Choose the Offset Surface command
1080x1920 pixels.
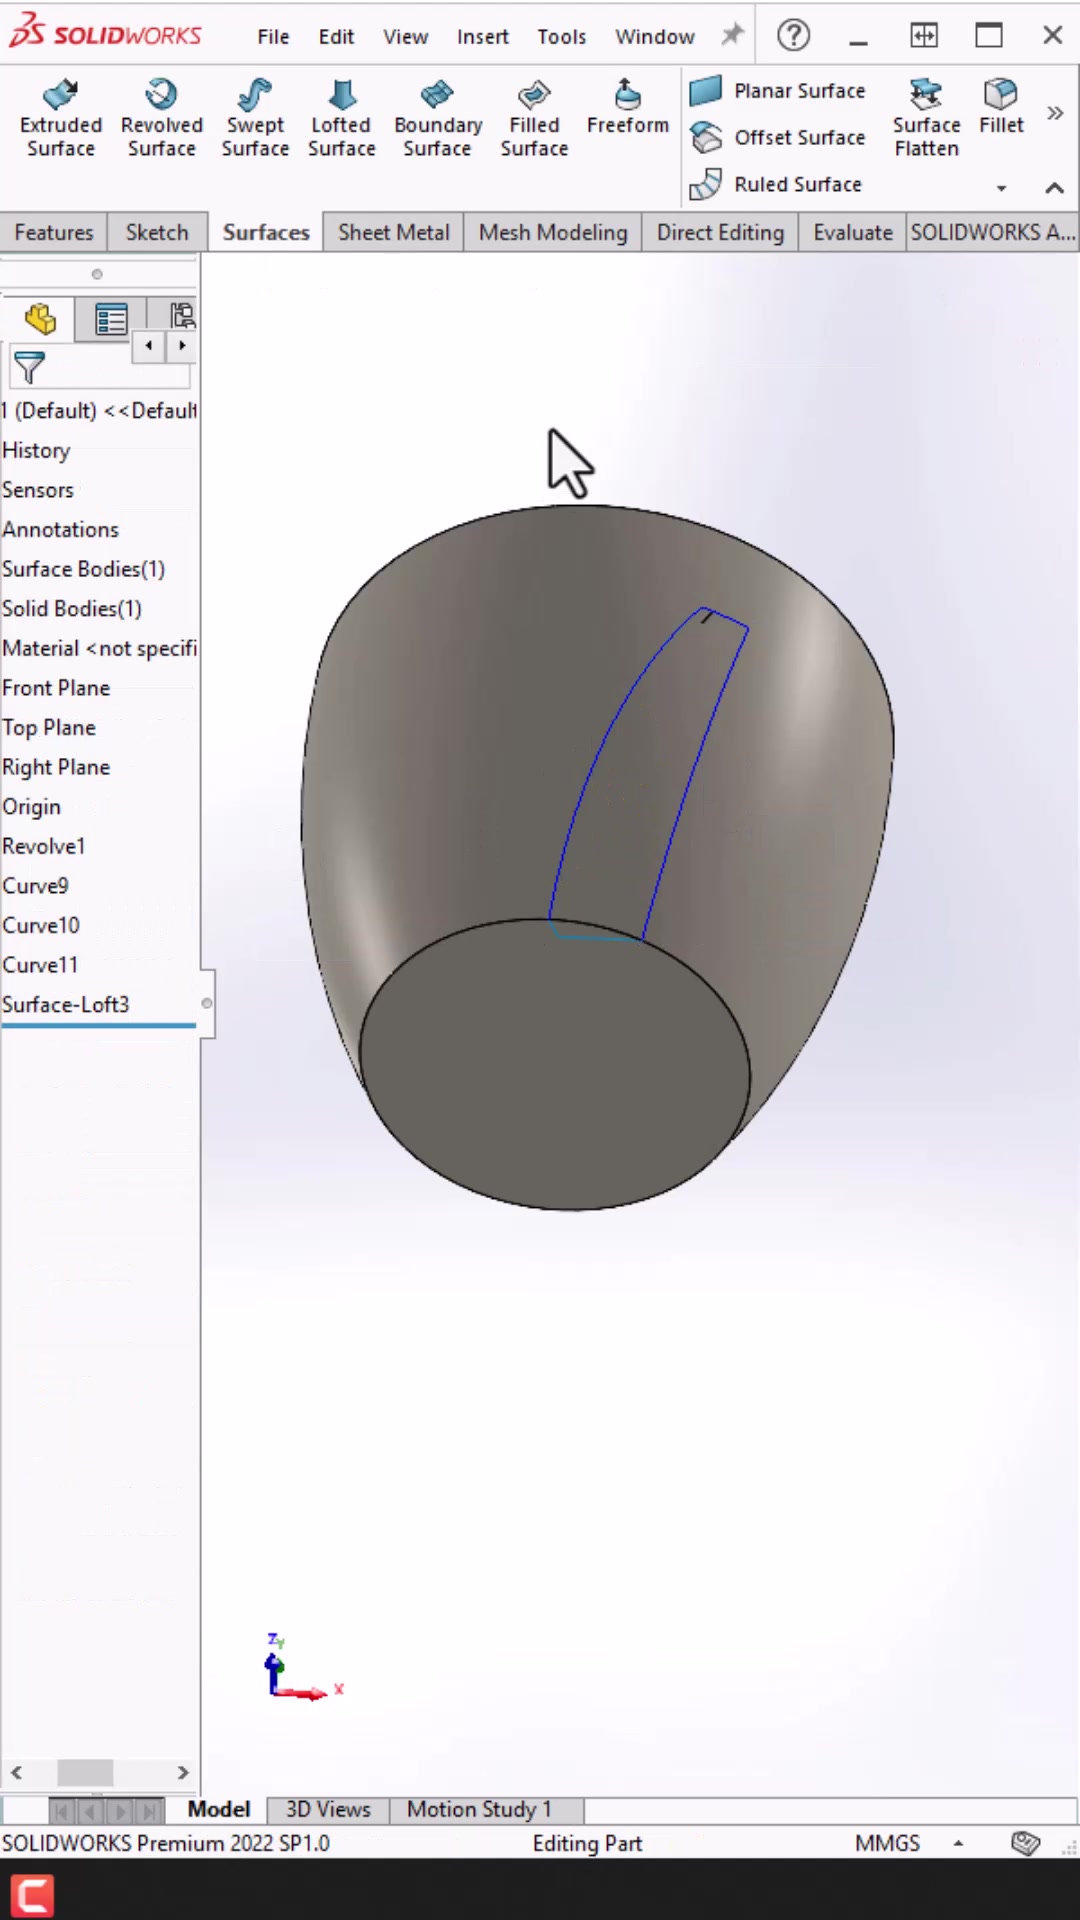pos(778,137)
